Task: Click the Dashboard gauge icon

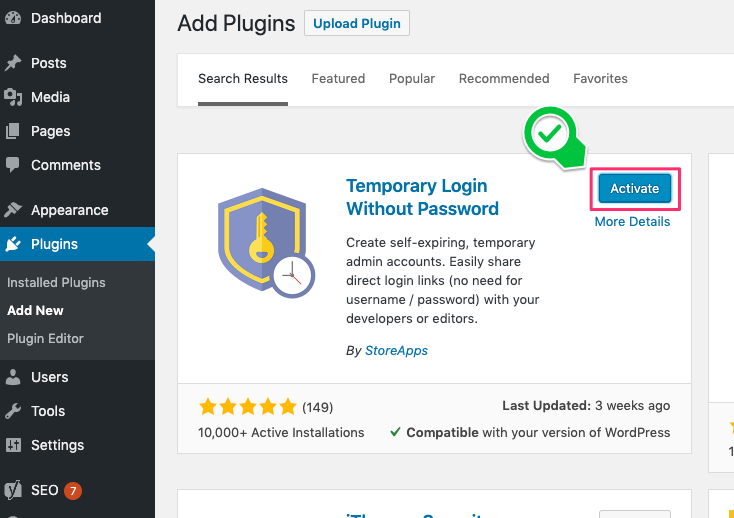Action: click(x=13, y=18)
